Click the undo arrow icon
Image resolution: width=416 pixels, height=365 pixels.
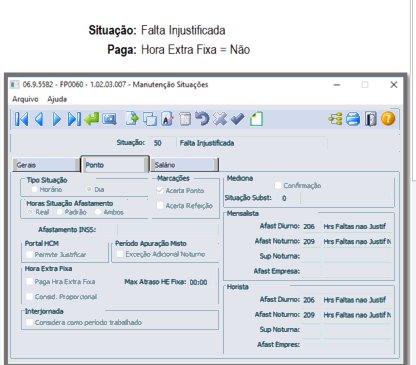tap(202, 118)
